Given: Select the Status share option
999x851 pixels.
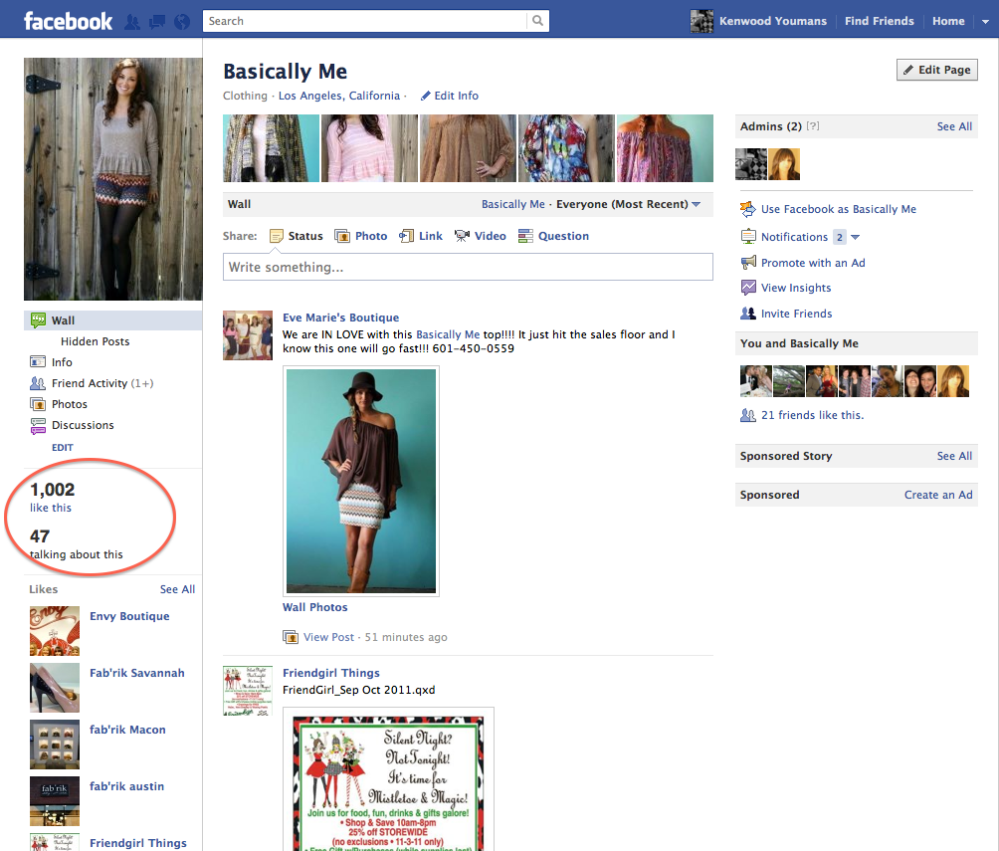Looking at the screenshot, I should pyautogui.click(x=296, y=236).
